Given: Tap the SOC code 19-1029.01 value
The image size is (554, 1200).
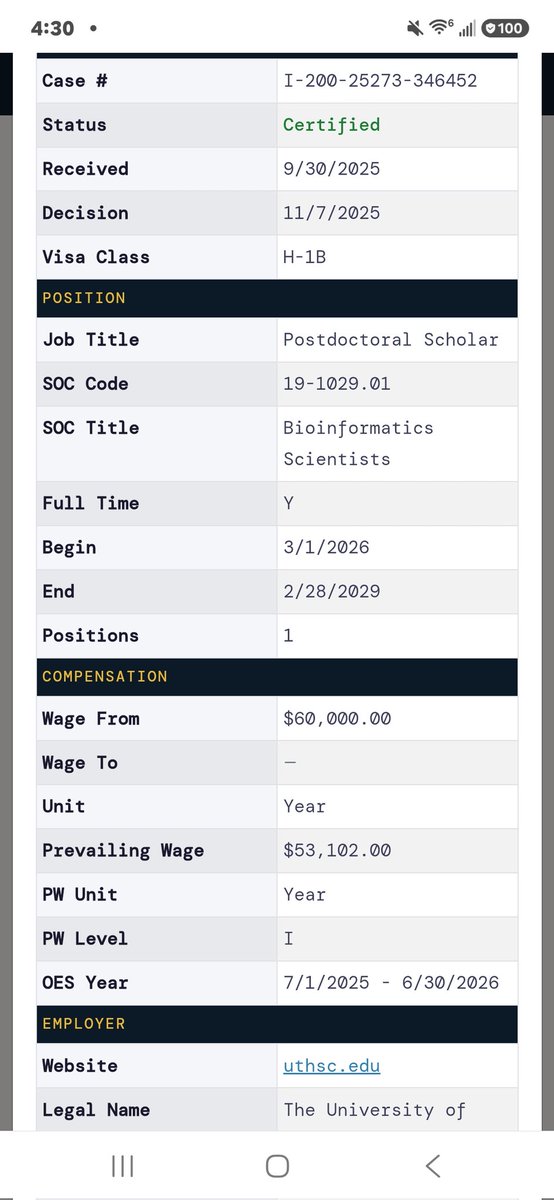Looking at the screenshot, I should [337, 384].
